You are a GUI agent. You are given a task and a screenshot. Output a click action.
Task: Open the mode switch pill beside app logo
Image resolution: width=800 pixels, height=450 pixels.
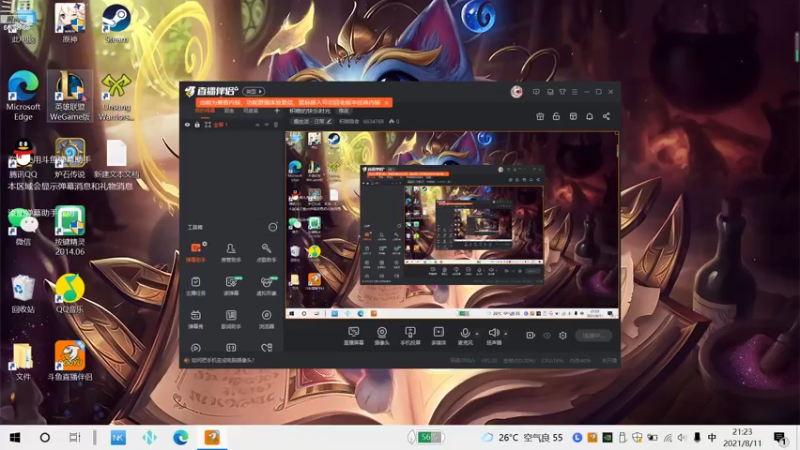(253, 91)
